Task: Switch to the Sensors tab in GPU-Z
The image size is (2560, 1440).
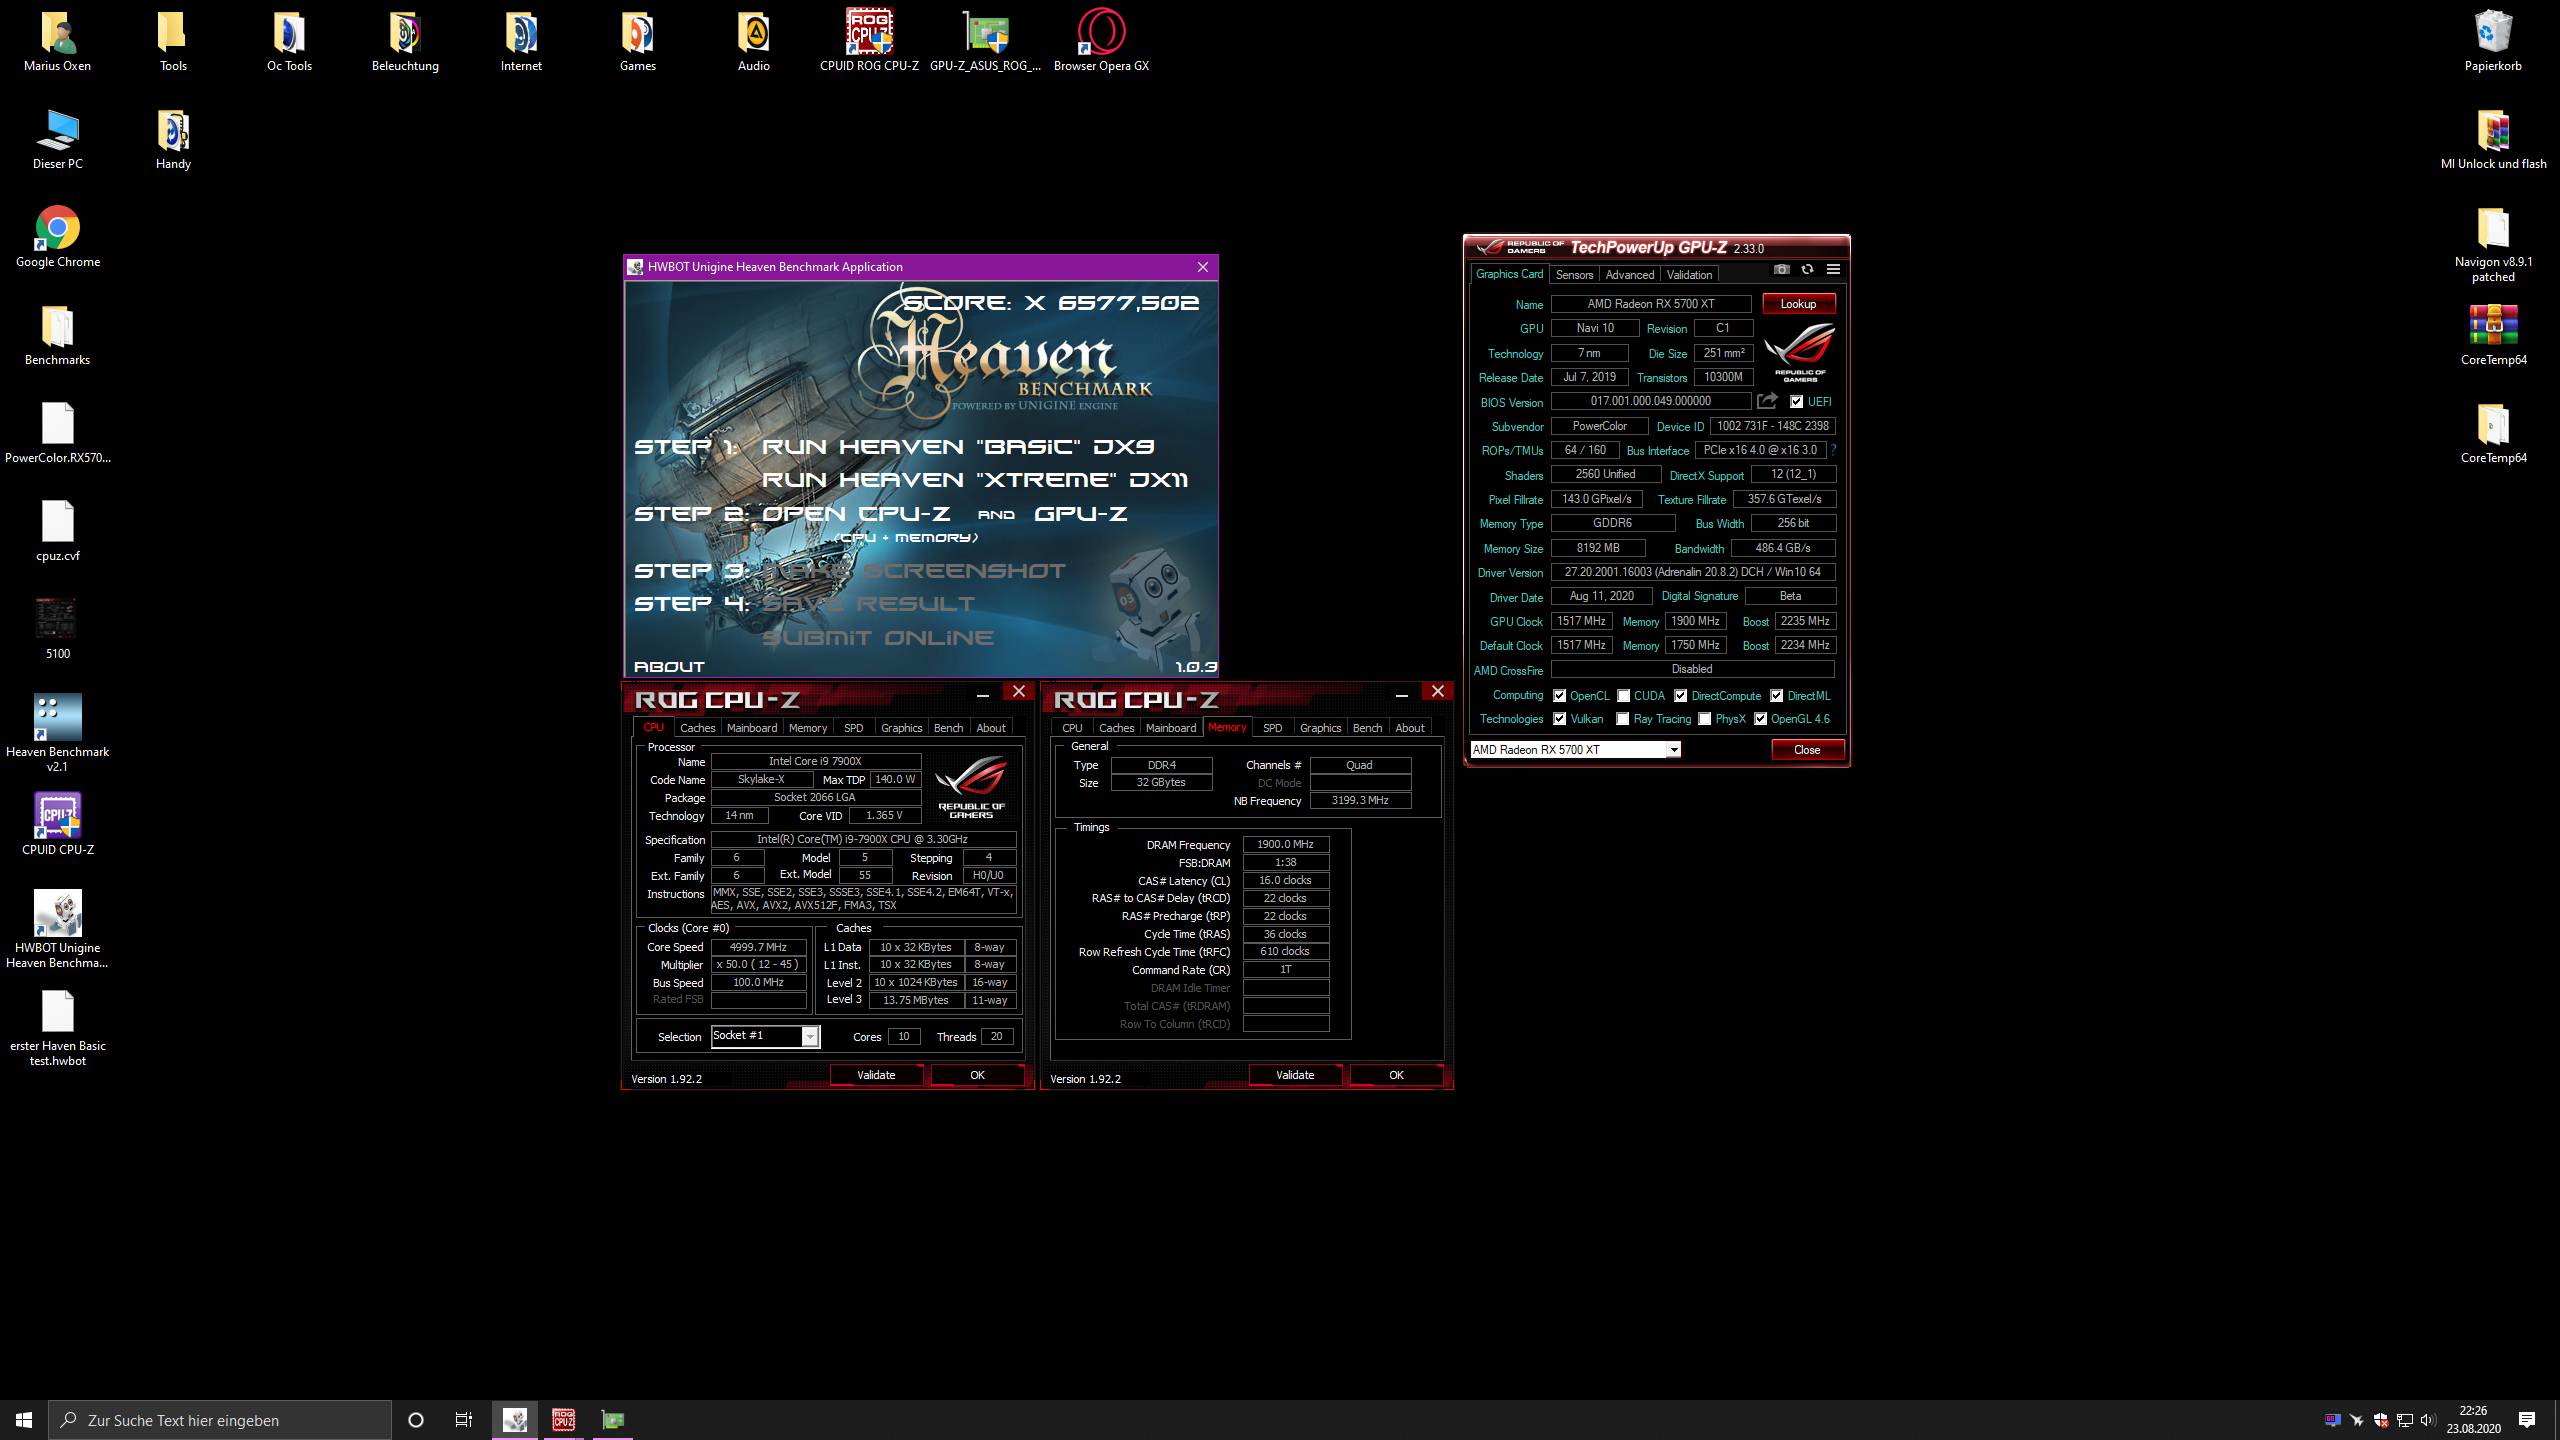Action: click(x=1574, y=274)
